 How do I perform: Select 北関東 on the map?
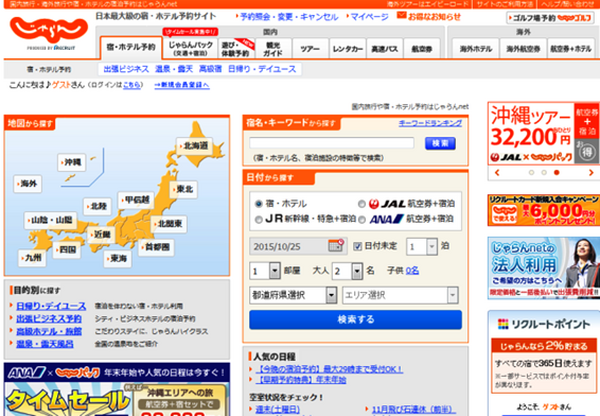click(x=169, y=223)
